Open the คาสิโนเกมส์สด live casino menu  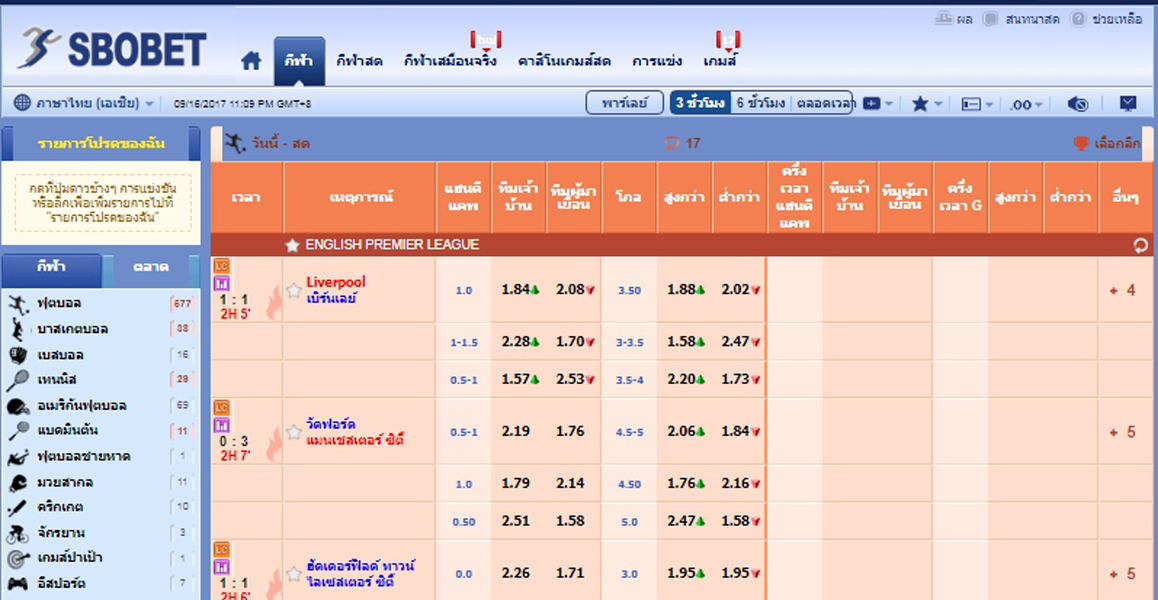tap(564, 61)
